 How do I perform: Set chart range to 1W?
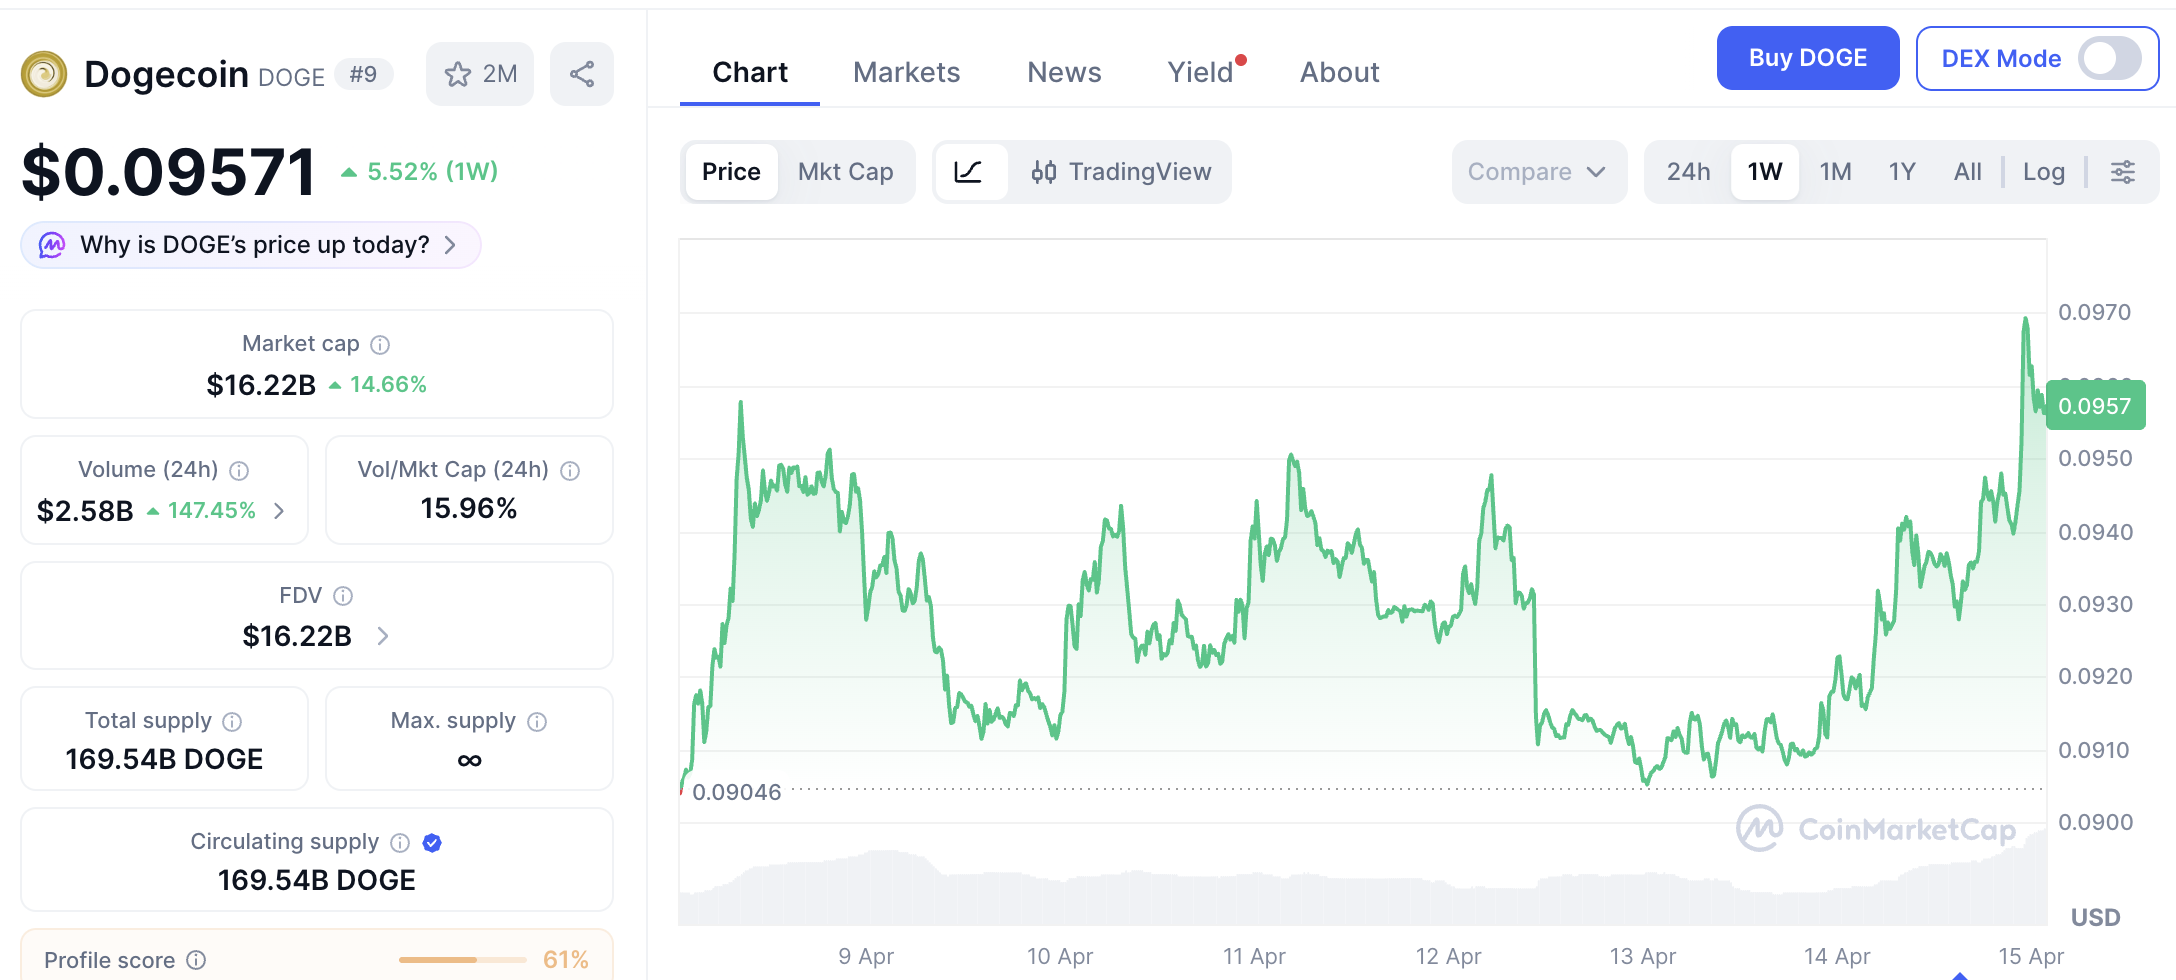1765,172
